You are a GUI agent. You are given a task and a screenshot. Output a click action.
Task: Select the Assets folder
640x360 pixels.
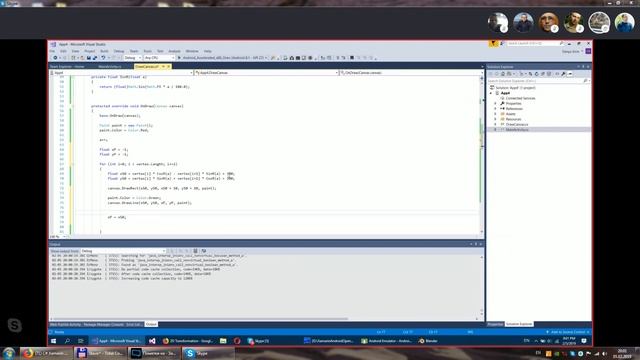[x=511, y=114]
